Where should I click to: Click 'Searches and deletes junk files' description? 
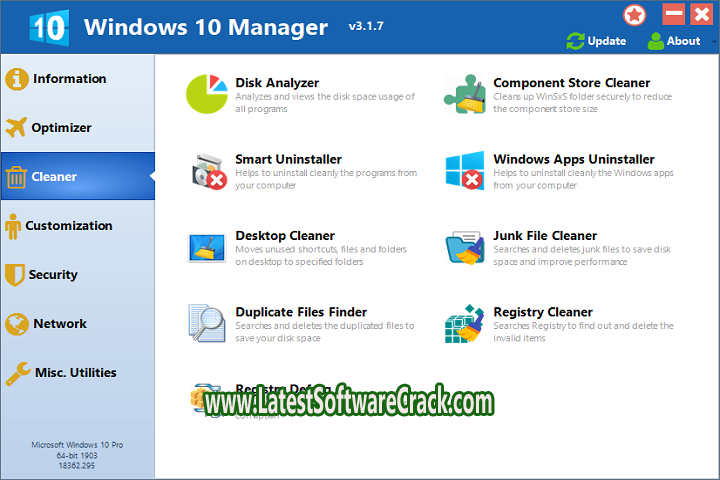(x=582, y=255)
